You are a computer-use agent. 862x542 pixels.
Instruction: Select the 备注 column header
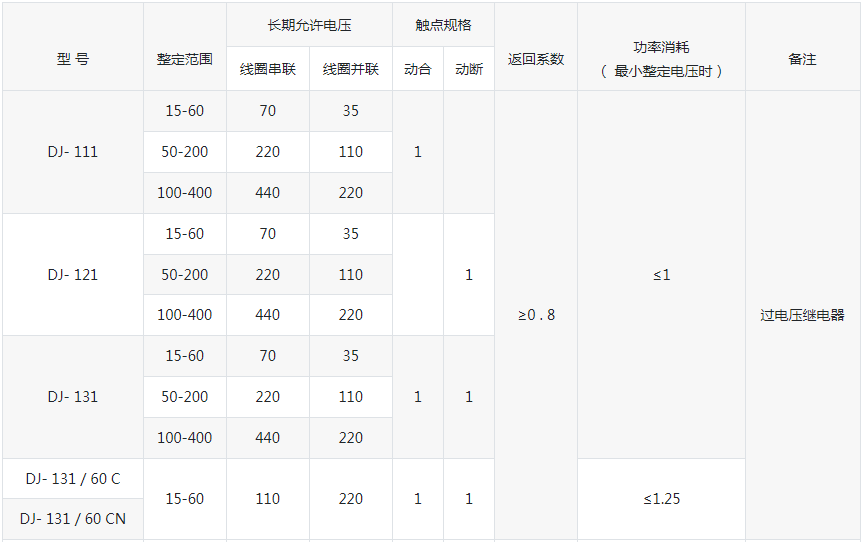802,59
